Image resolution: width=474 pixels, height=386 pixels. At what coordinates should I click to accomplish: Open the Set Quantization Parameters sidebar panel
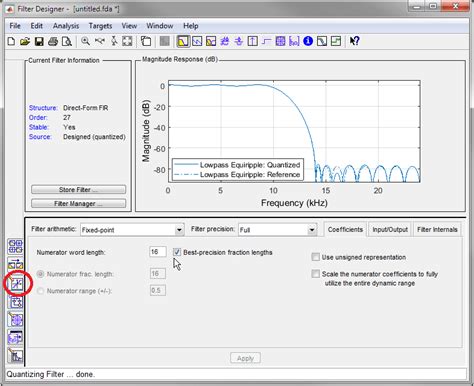coord(17,284)
